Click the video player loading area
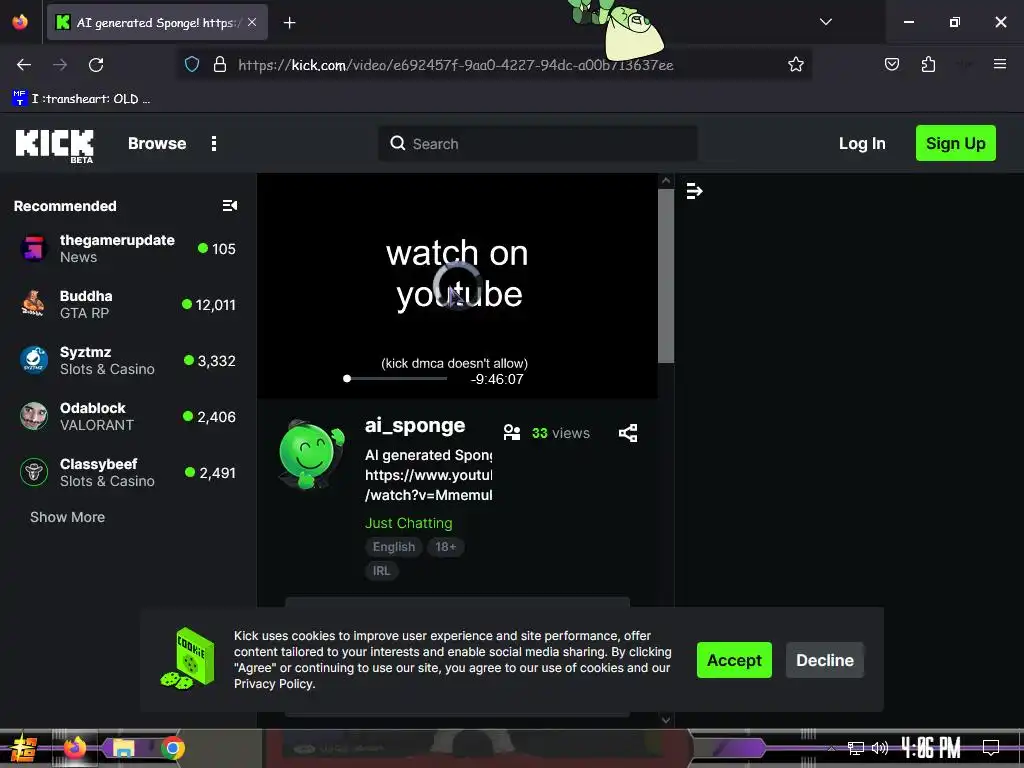Screen dimensions: 1024x768 click(457, 285)
